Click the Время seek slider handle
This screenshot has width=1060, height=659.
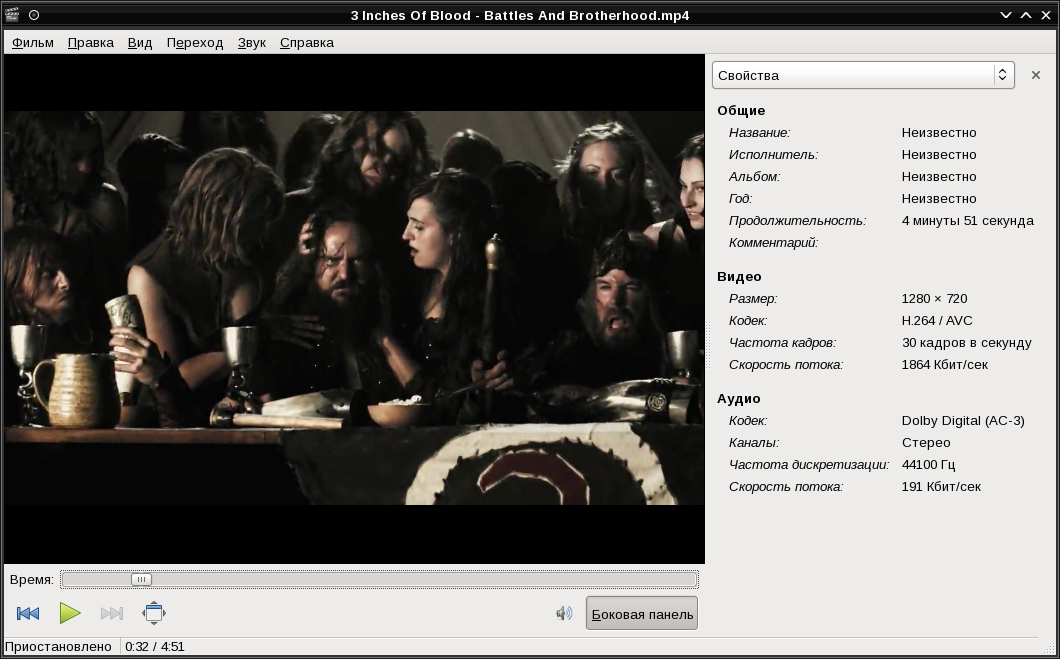(x=141, y=579)
